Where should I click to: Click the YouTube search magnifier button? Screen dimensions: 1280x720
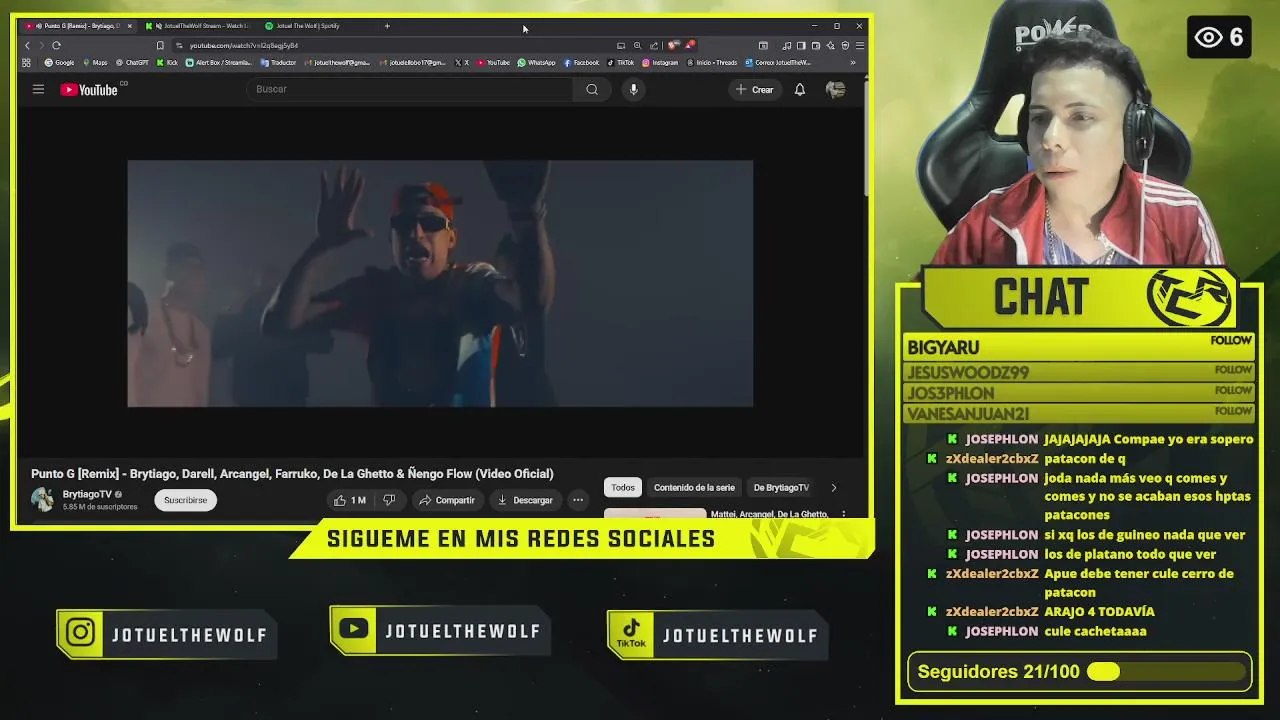pyautogui.click(x=592, y=89)
